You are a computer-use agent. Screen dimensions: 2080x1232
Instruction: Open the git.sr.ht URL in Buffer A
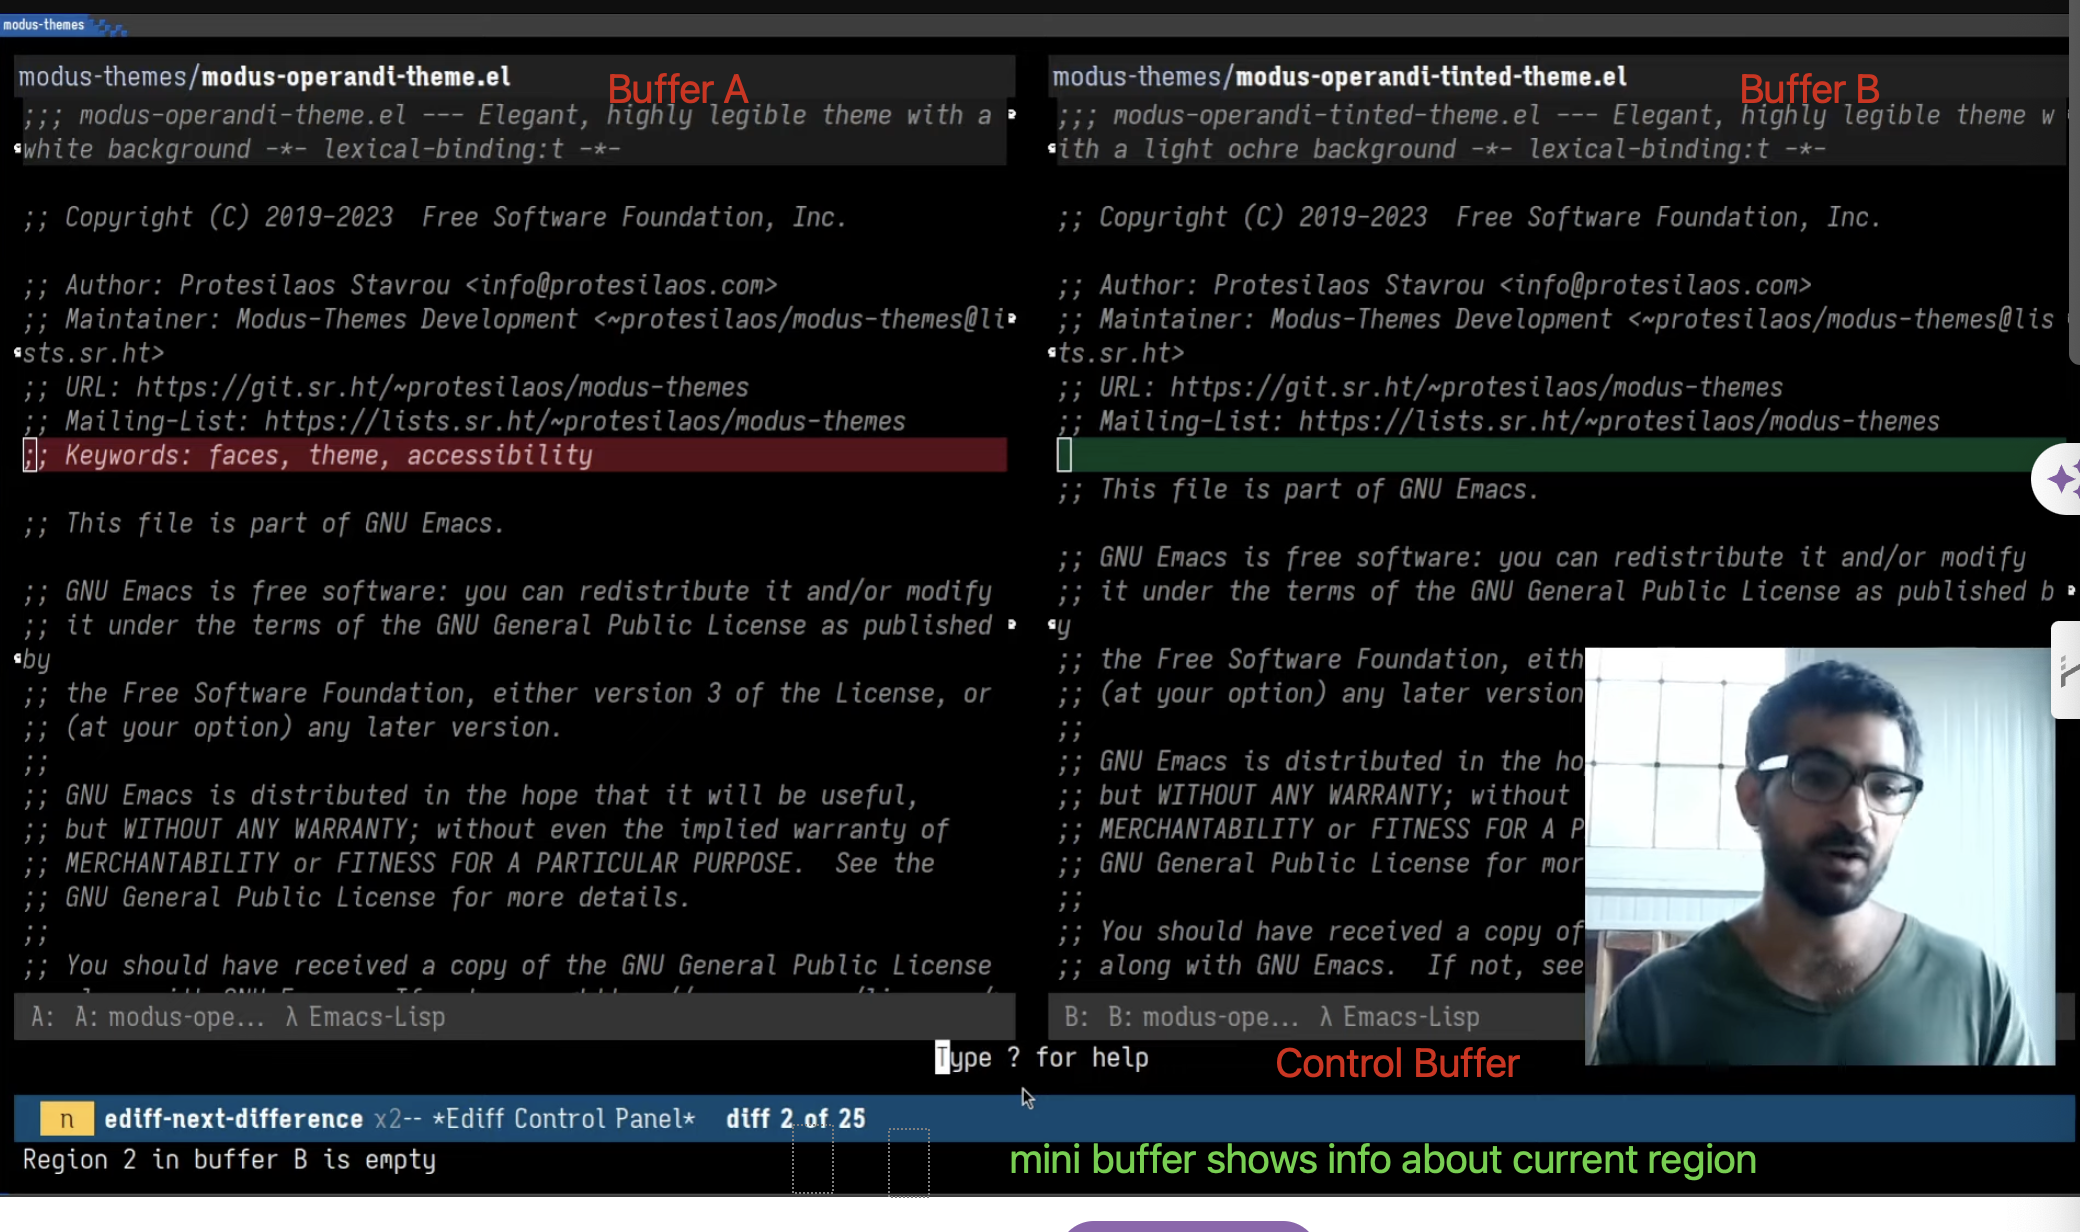[x=442, y=387]
